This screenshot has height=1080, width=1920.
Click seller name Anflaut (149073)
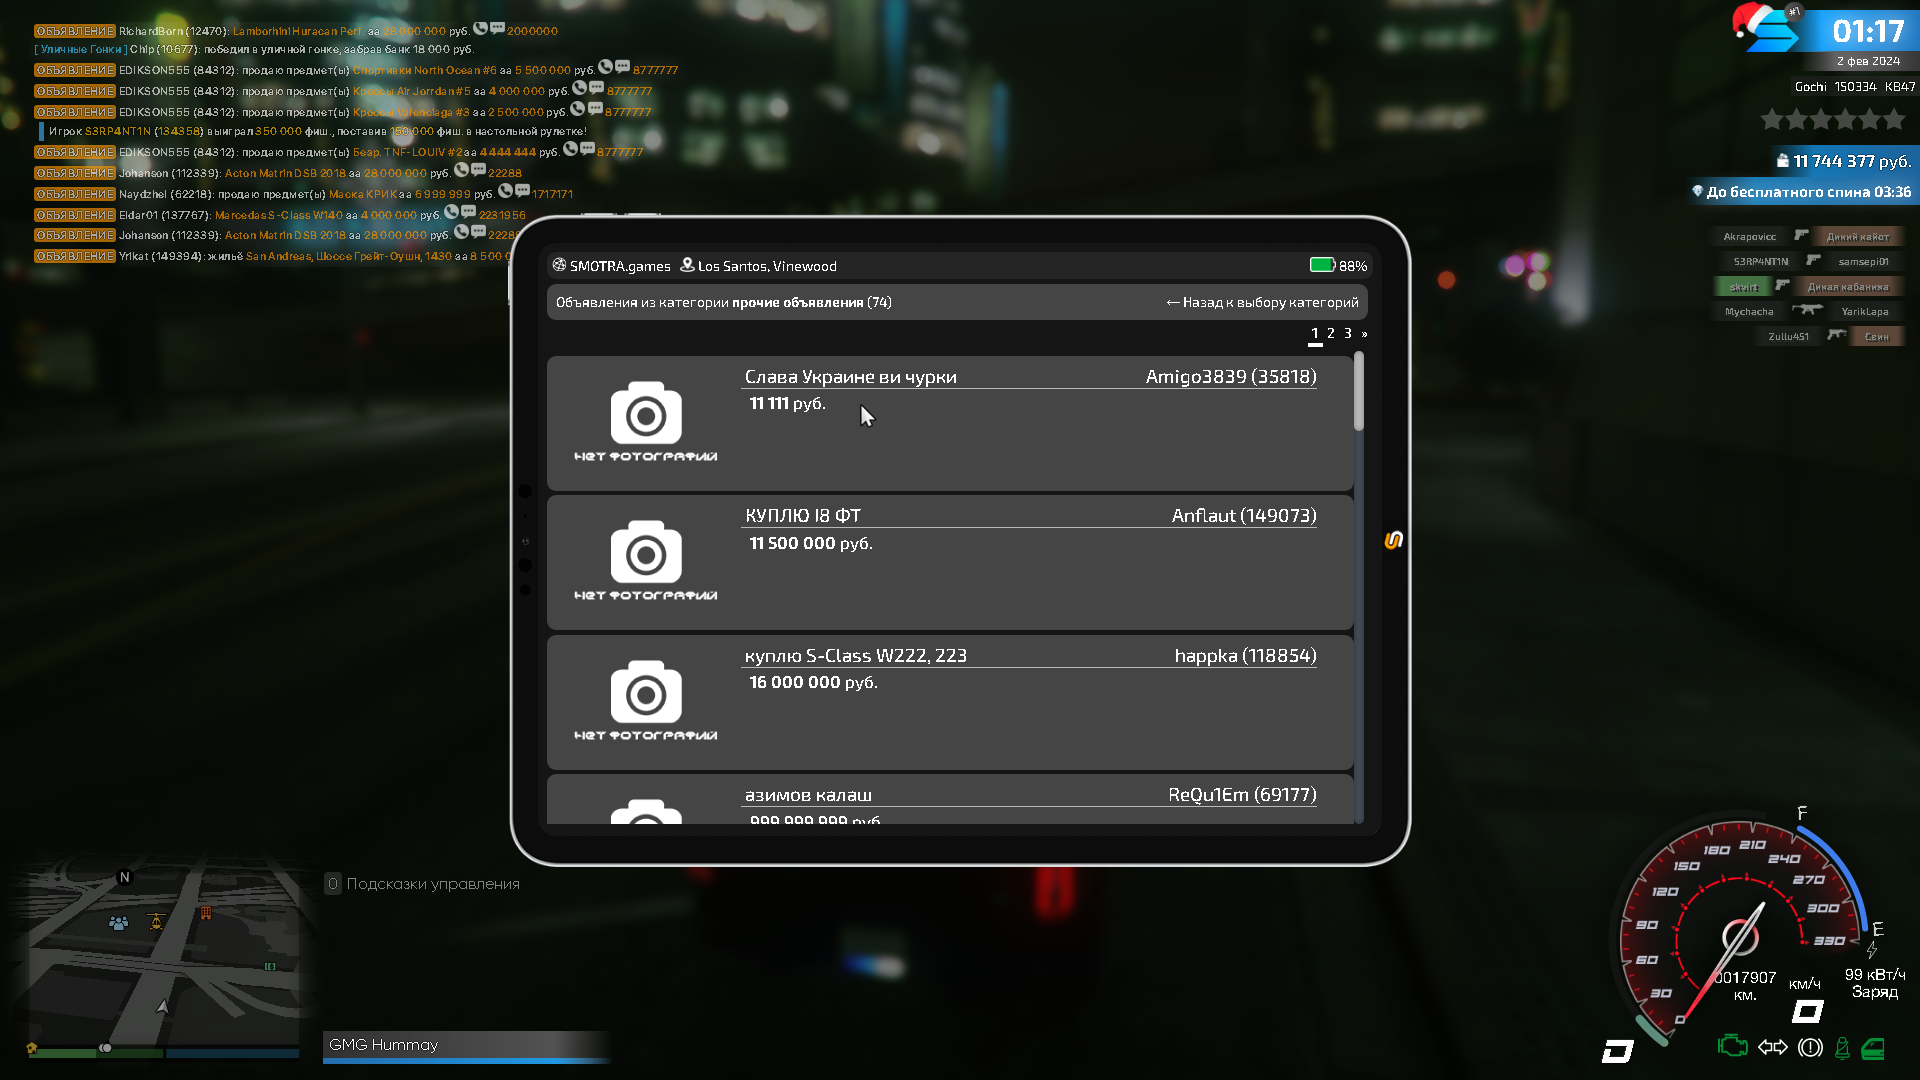(1243, 516)
